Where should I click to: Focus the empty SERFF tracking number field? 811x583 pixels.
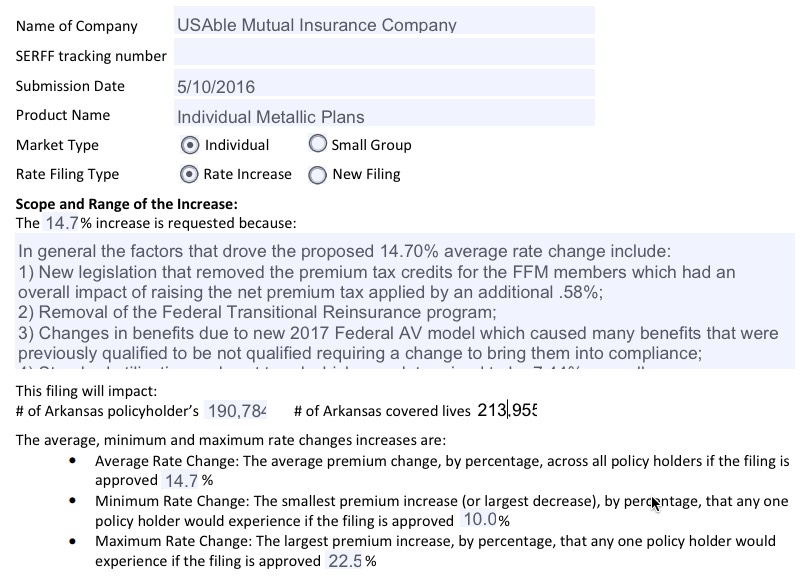(x=383, y=54)
